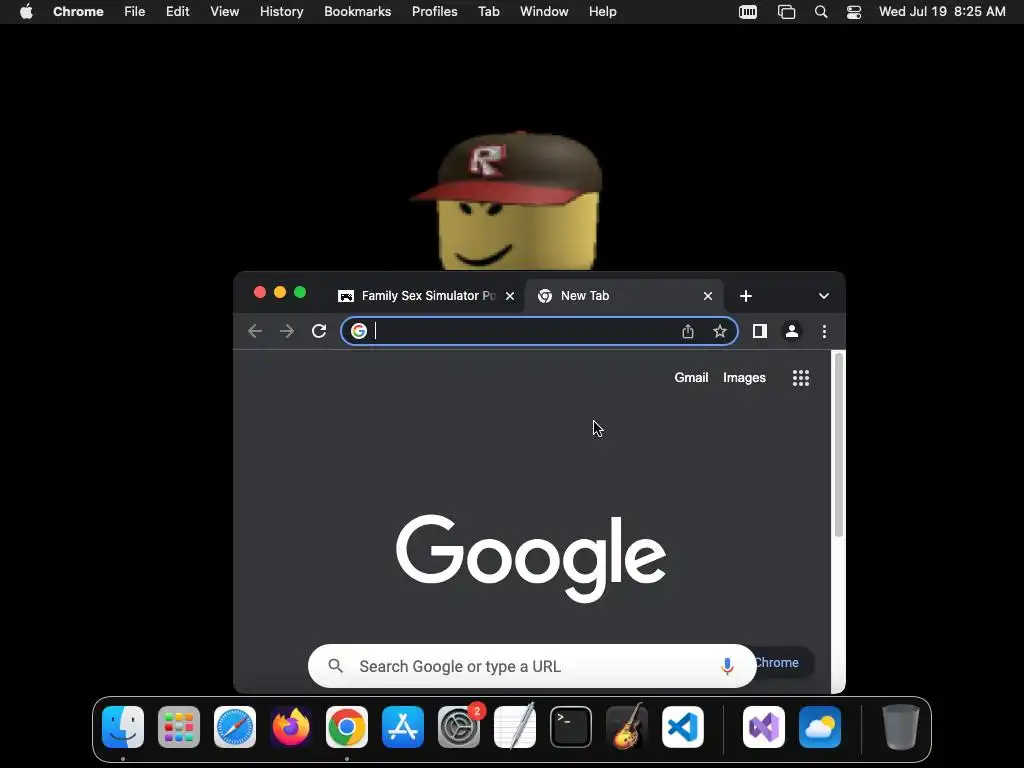Toggle Chrome's side panel icon
This screenshot has height=768, width=1024.
click(760, 331)
